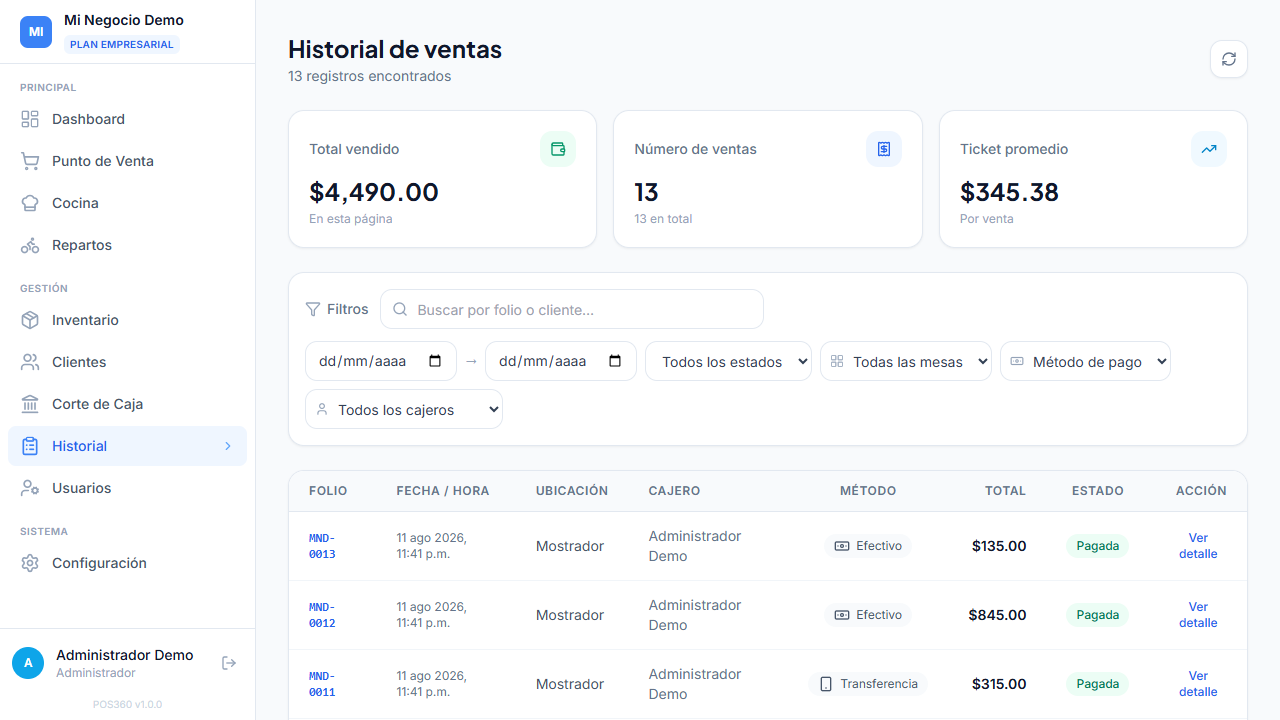Click the bank icon for Corte de Caja
1280x720 pixels.
(30, 404)
